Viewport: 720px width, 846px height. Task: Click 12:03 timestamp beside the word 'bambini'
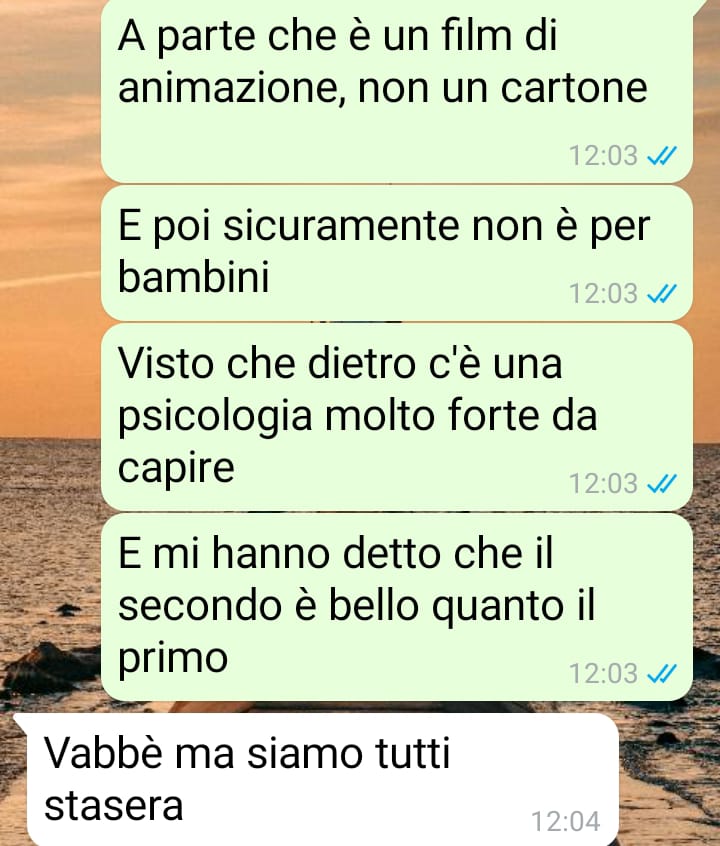pos(603,294)
